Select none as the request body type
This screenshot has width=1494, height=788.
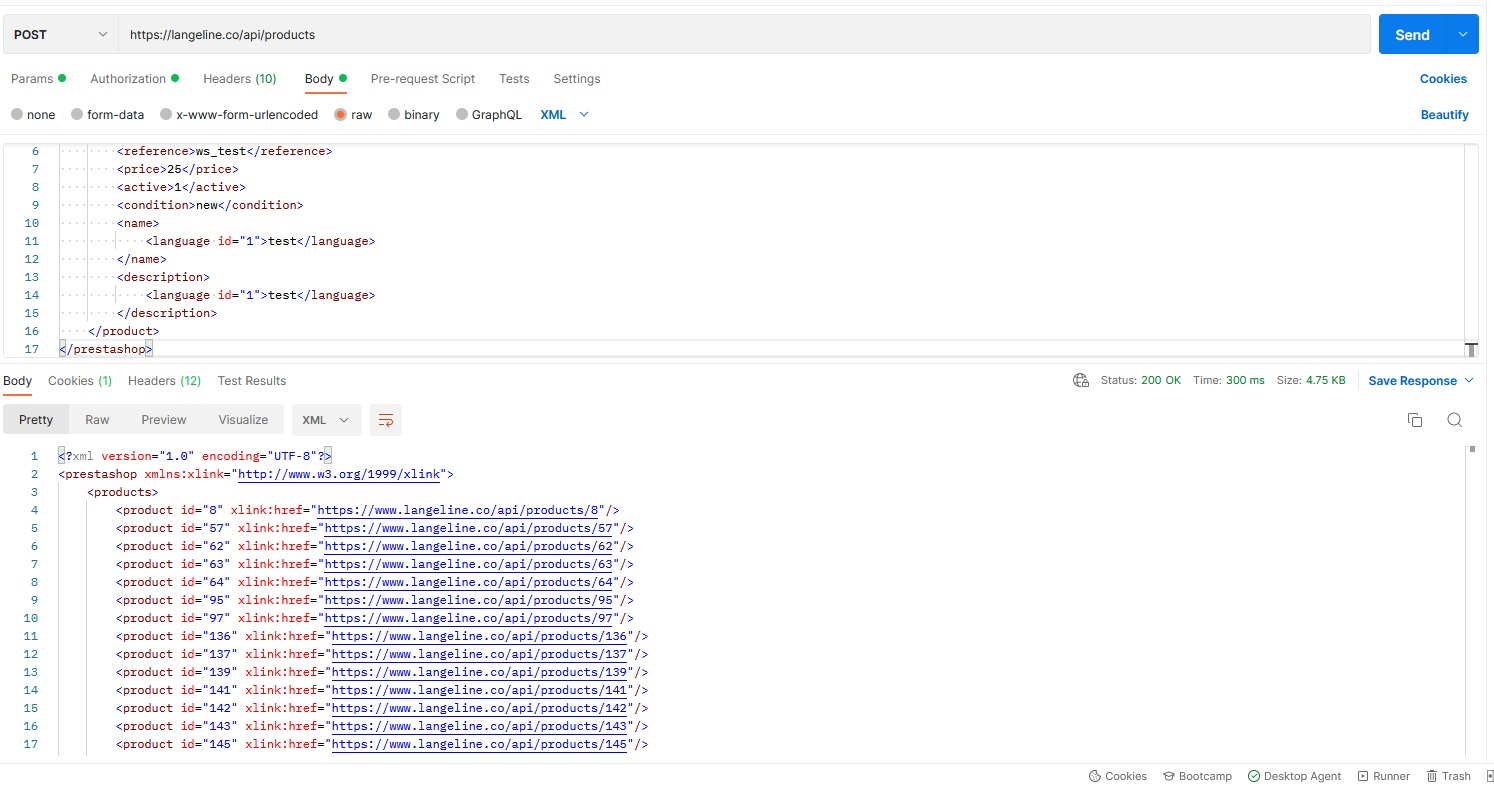pyautogui.click(x=33, y=114)
